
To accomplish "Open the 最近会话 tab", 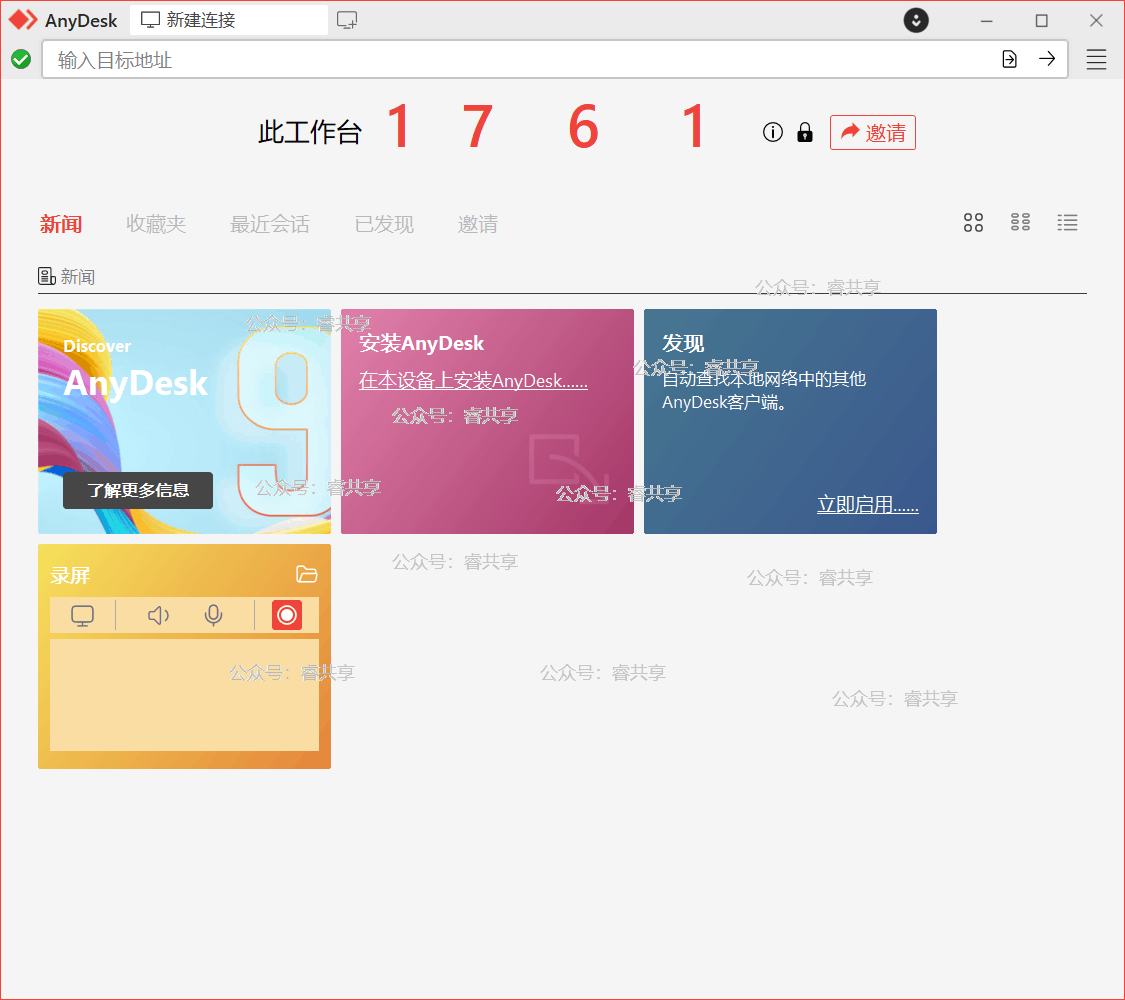I will click(x=269, y=224).
